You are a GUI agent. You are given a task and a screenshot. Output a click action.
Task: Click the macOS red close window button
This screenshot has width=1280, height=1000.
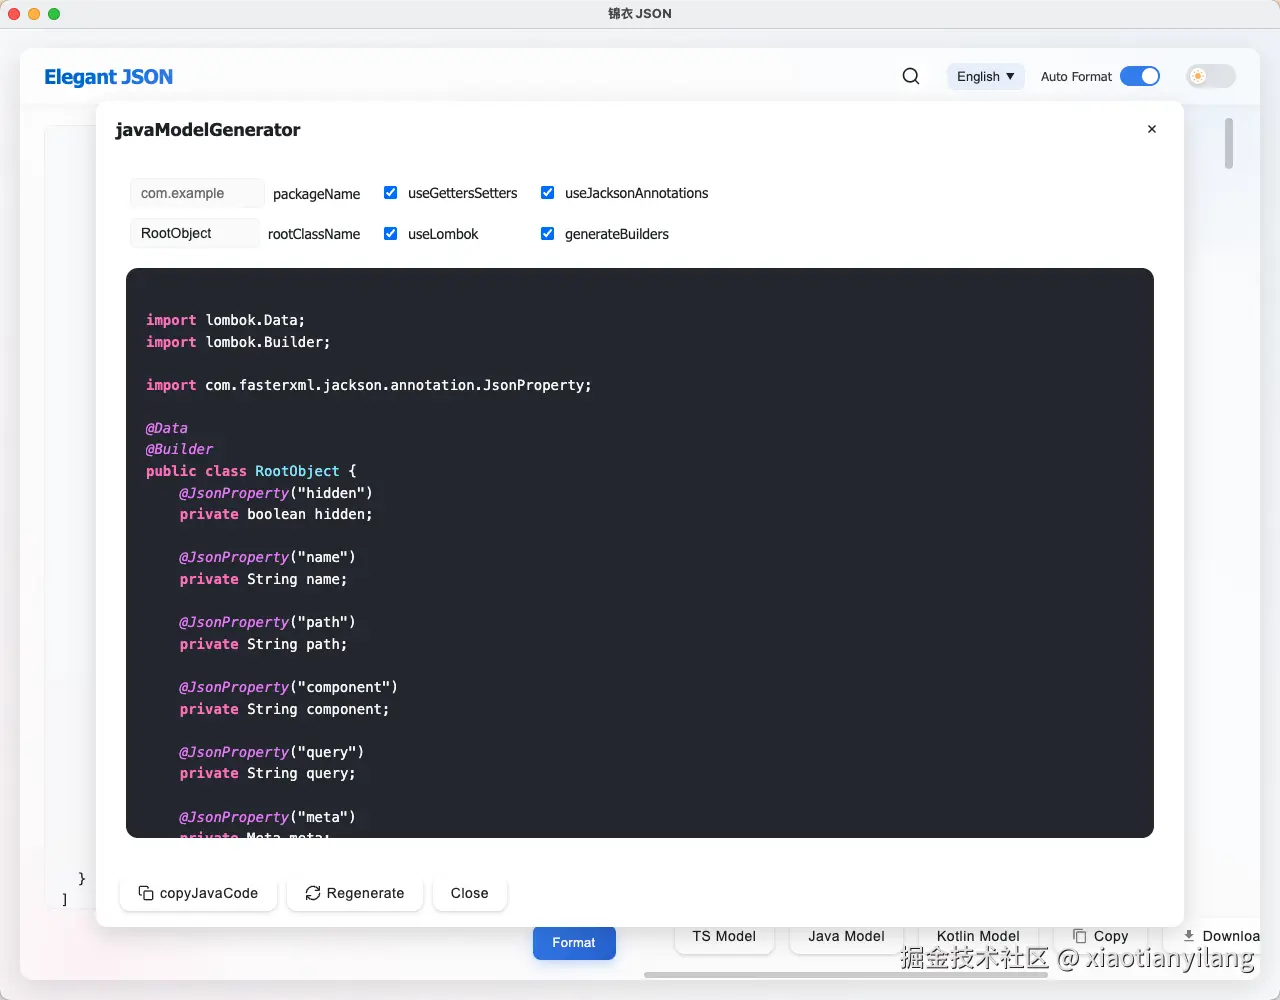pyautogui.click(x=14, y=14)
